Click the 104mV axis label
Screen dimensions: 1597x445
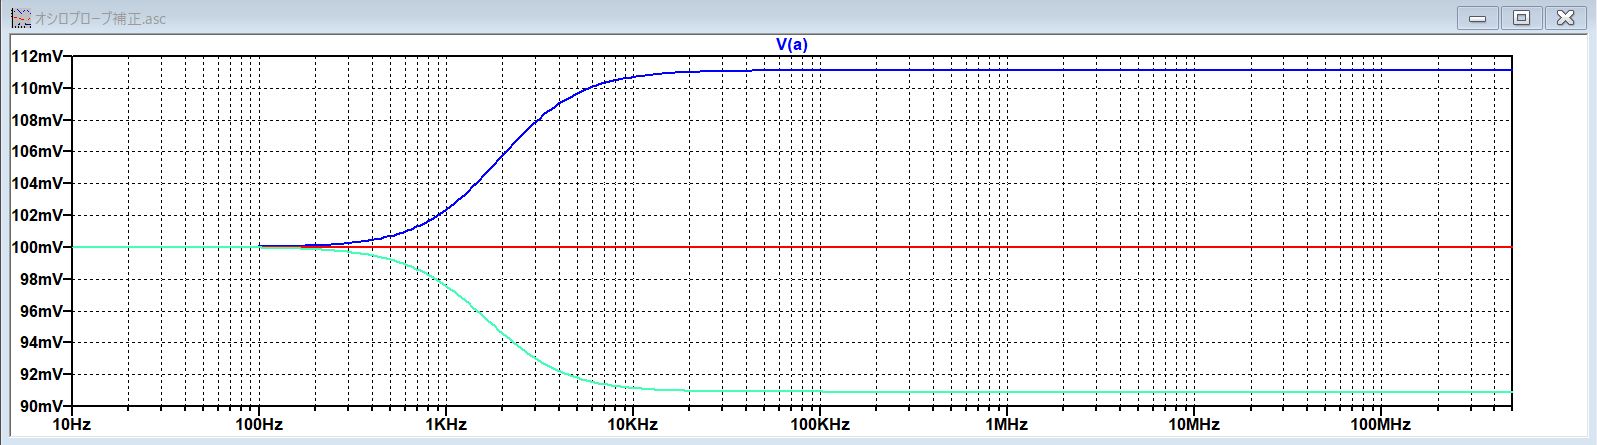(36, 183)
